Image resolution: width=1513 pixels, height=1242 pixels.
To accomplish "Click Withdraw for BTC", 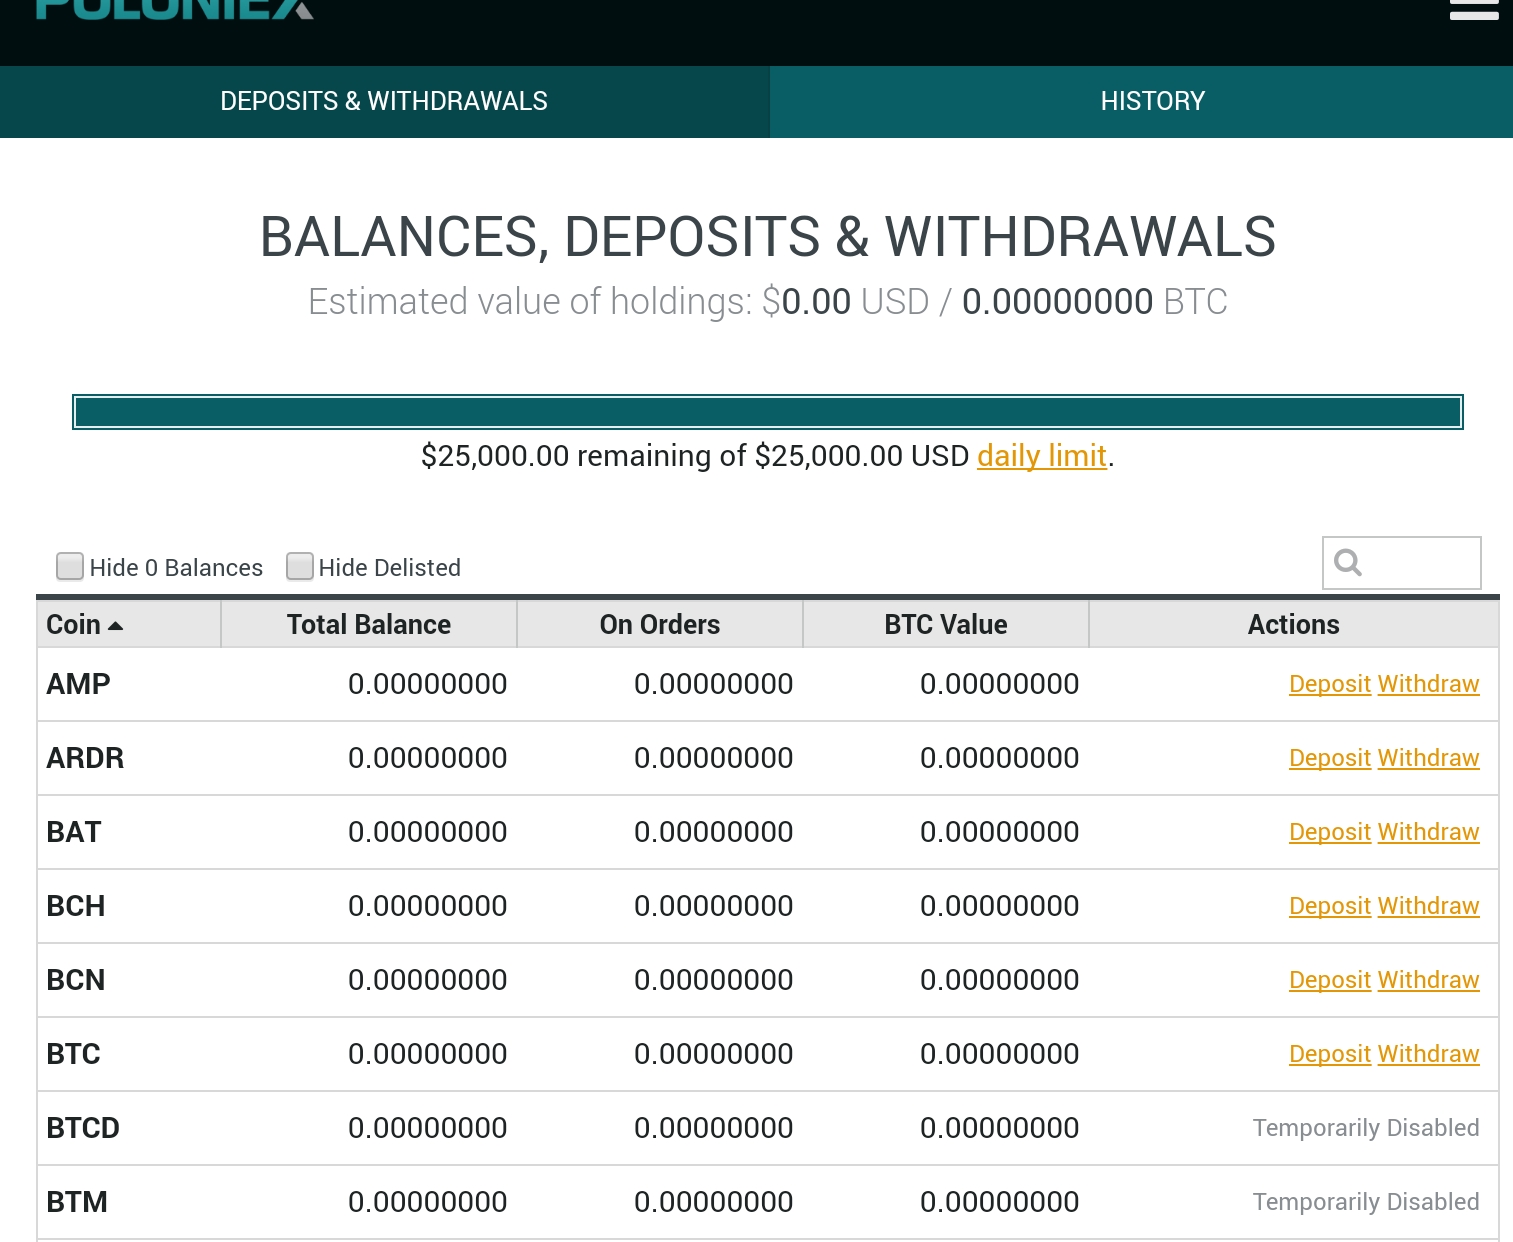I will (1428, 1054).
